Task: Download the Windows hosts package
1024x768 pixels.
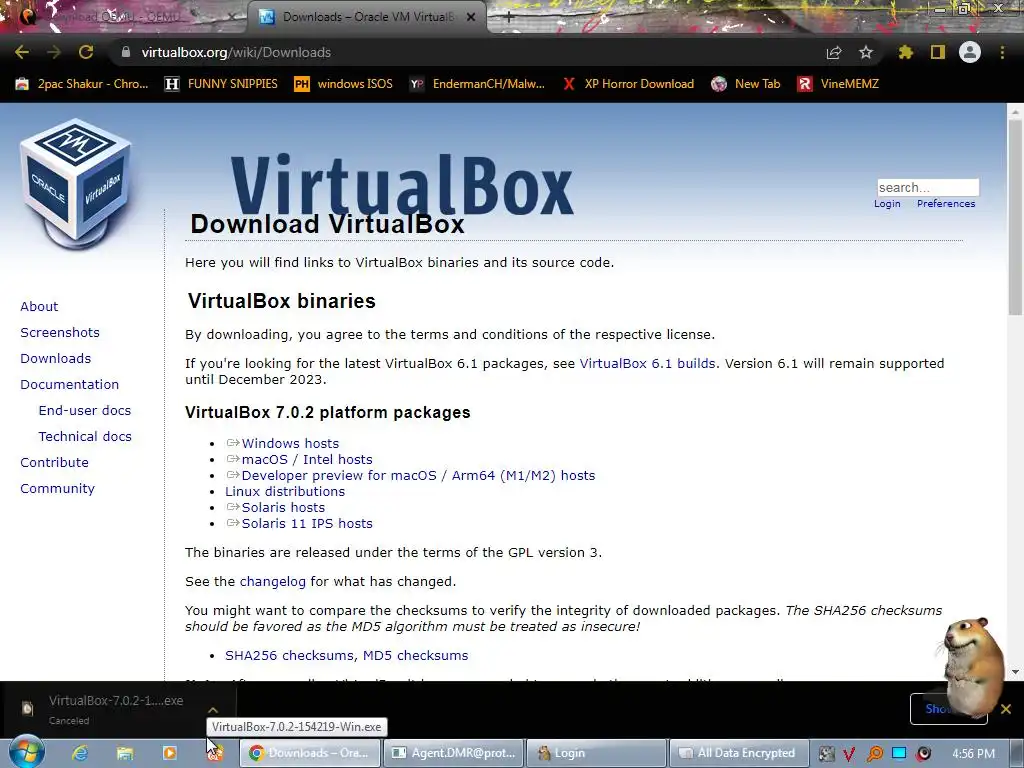Action: click(x=290, y=443)
